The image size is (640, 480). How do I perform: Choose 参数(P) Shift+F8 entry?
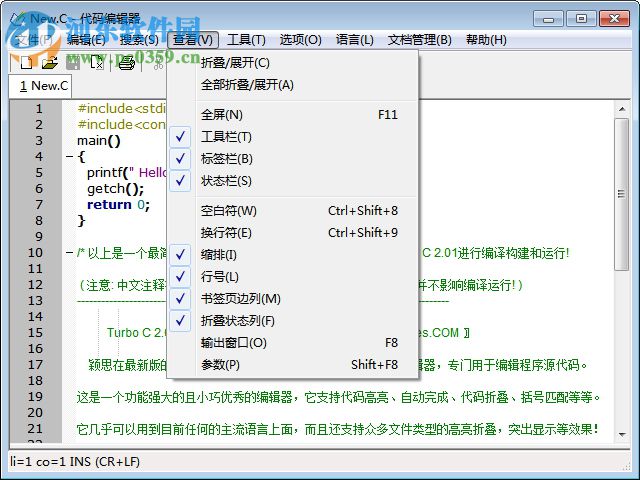point(292,365)
